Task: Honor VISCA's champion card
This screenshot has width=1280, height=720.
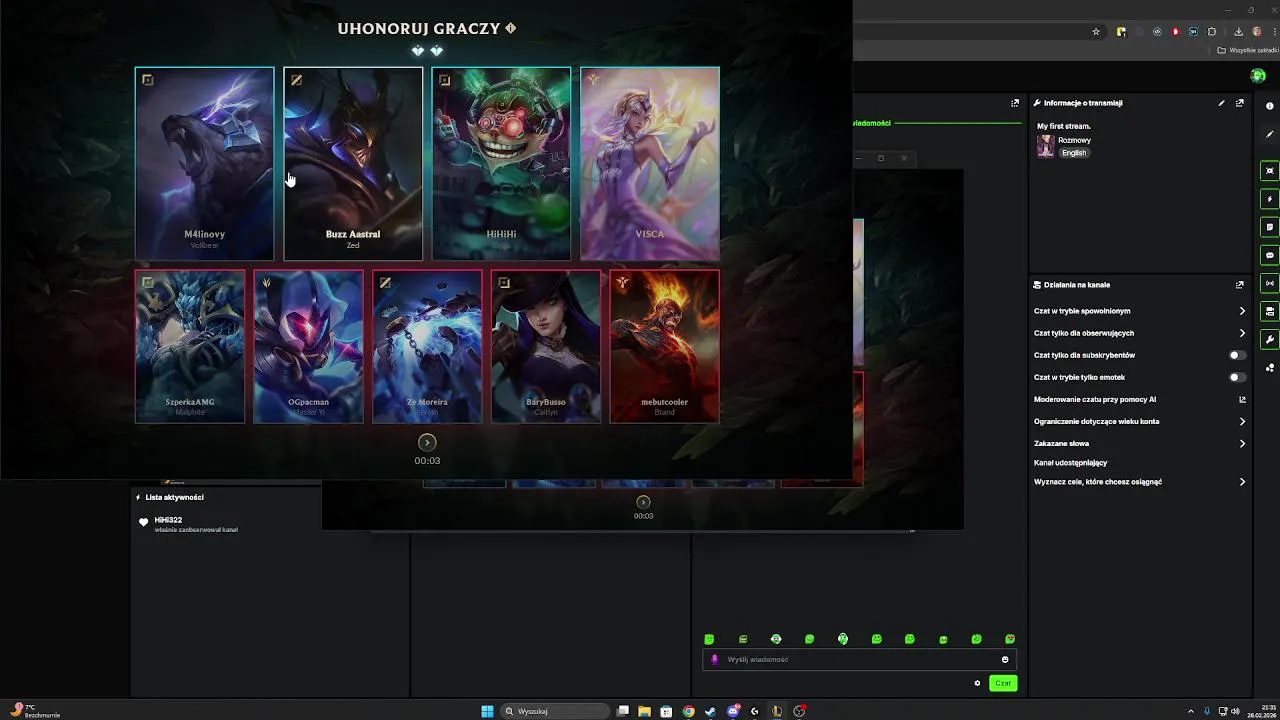Action: tap(650, 163)
